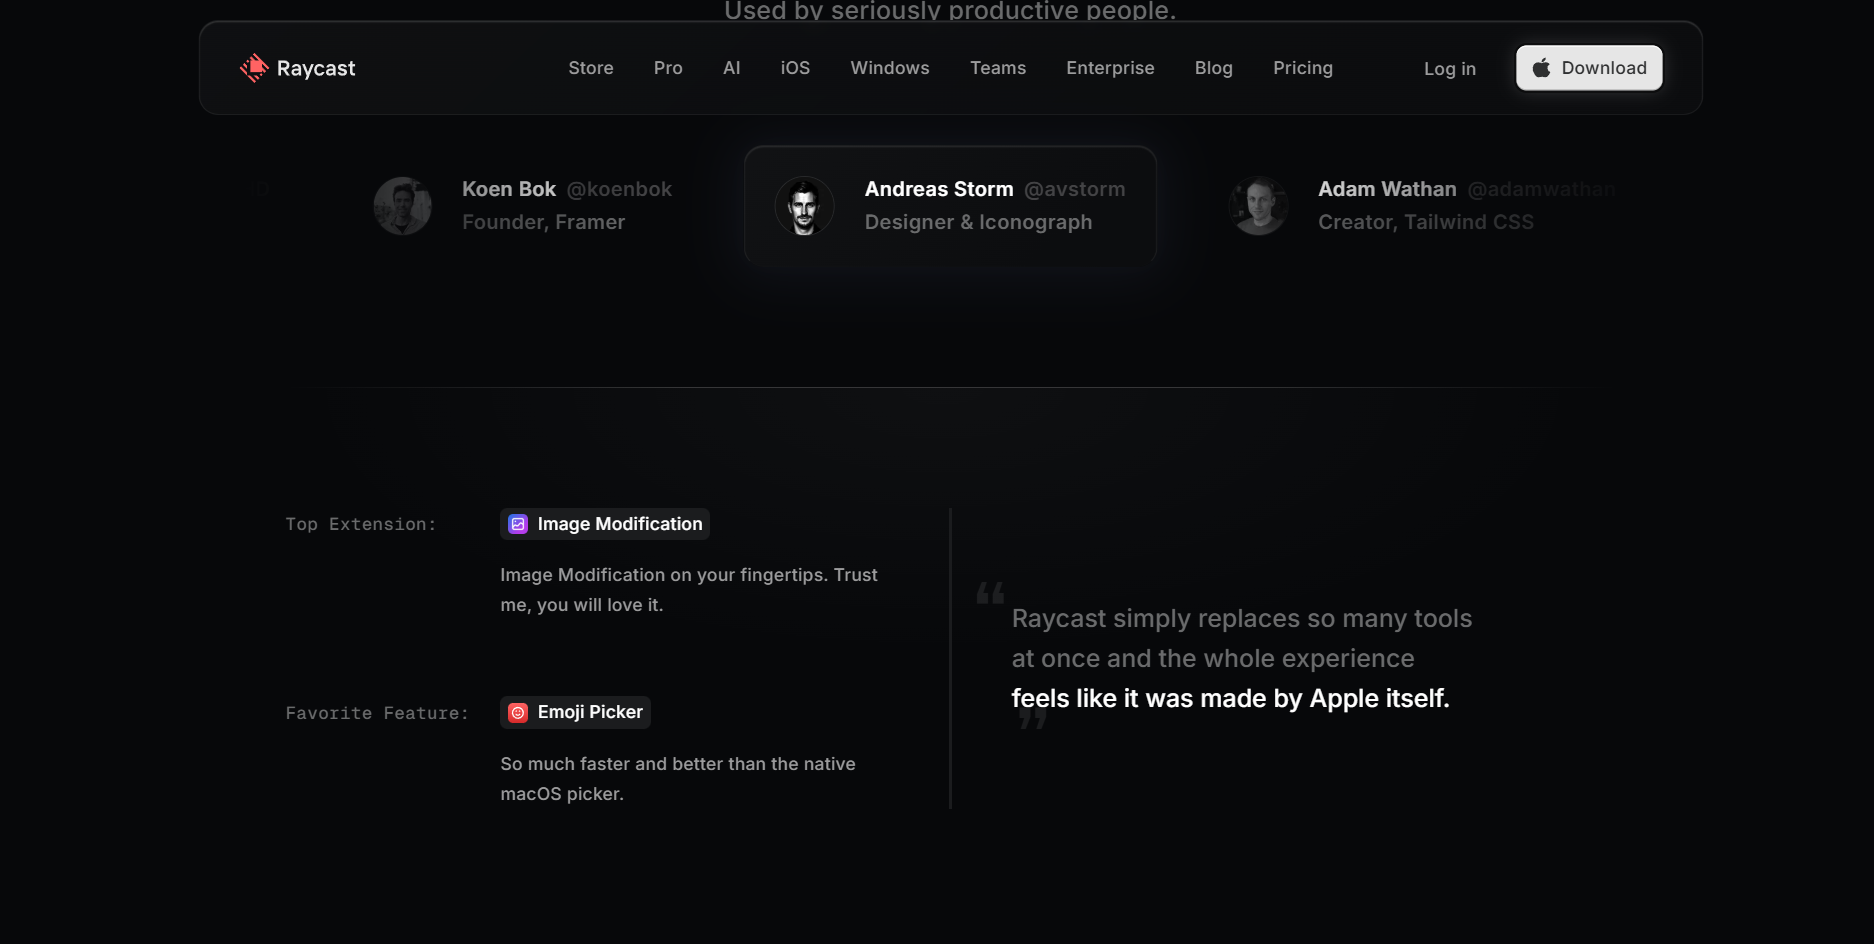1874x944 pixels.
Task: Click the @koenbok handle
Action: (x=619, y=189)
